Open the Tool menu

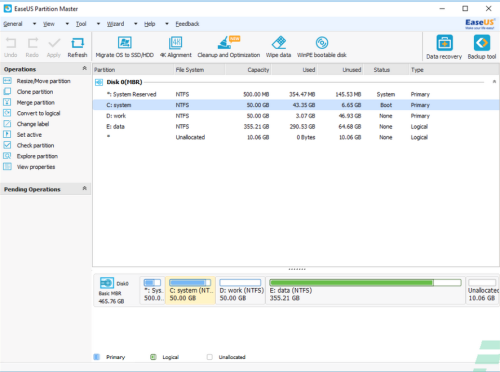pos(81,24)
